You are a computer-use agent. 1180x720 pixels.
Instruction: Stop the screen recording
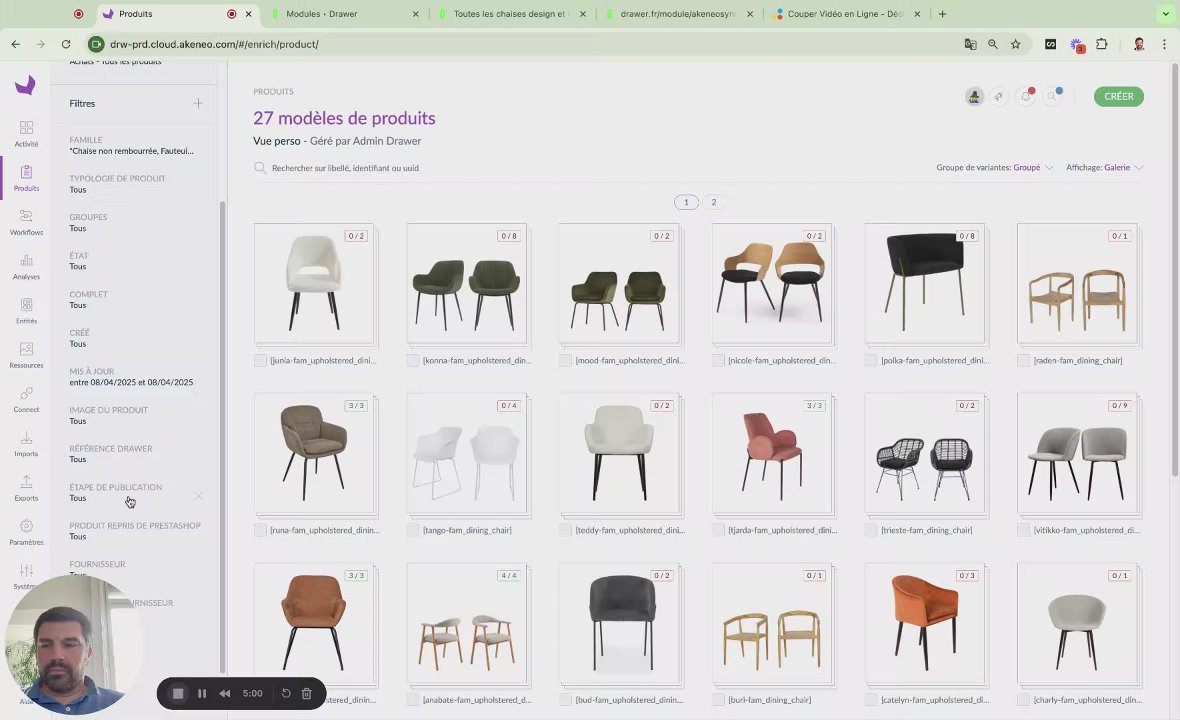click(178, 694)
